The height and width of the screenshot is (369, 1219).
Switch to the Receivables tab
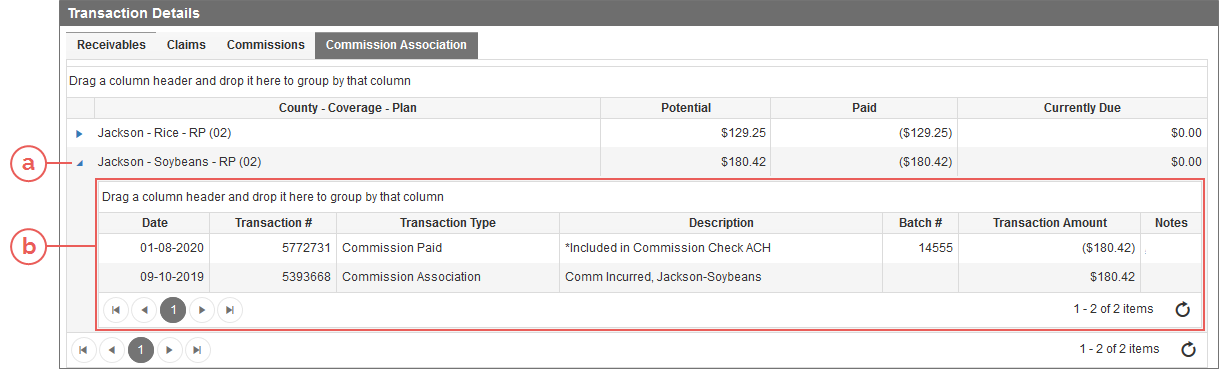[111, 45]
